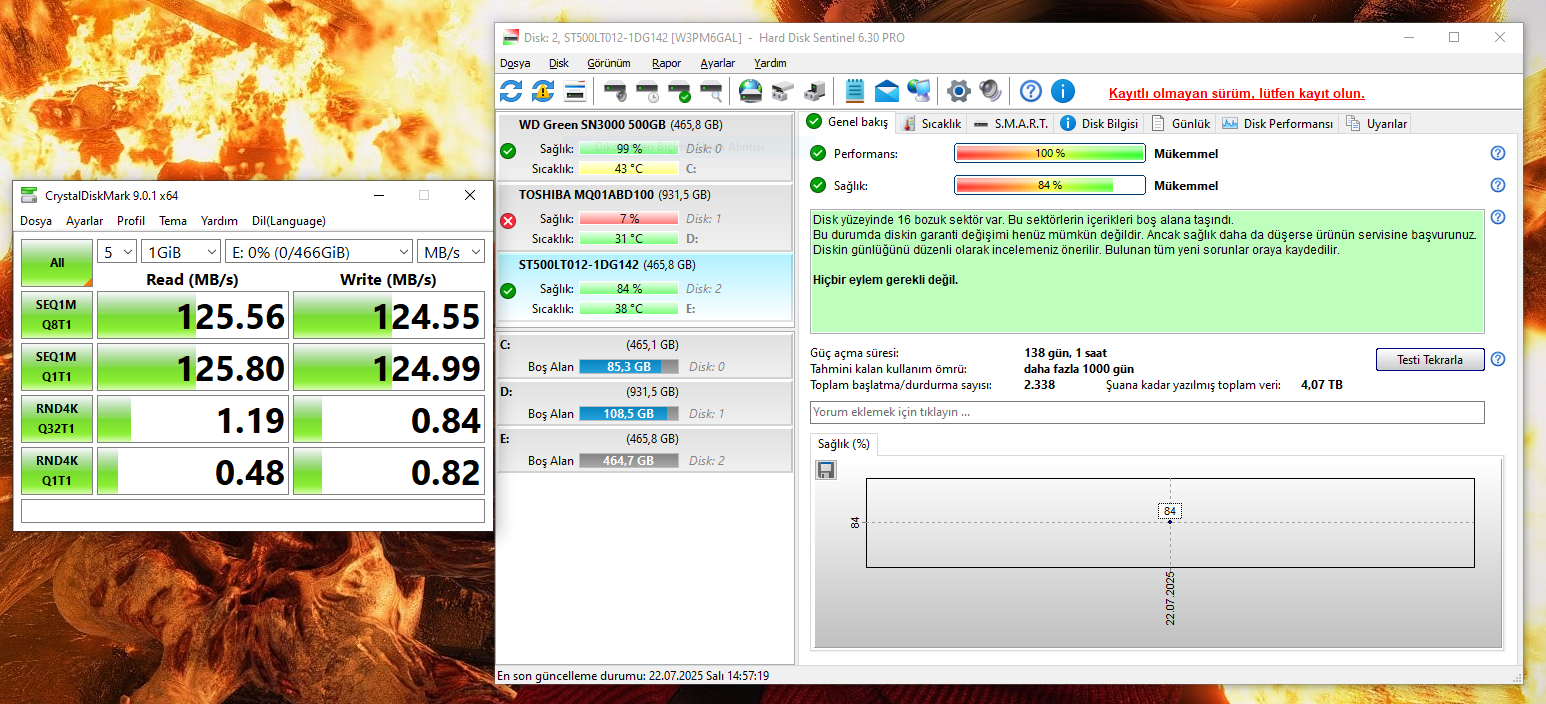Select the D: partition entry 108,5 GB free
This screenshot has width=1546, height=704.
coord(644,404)
